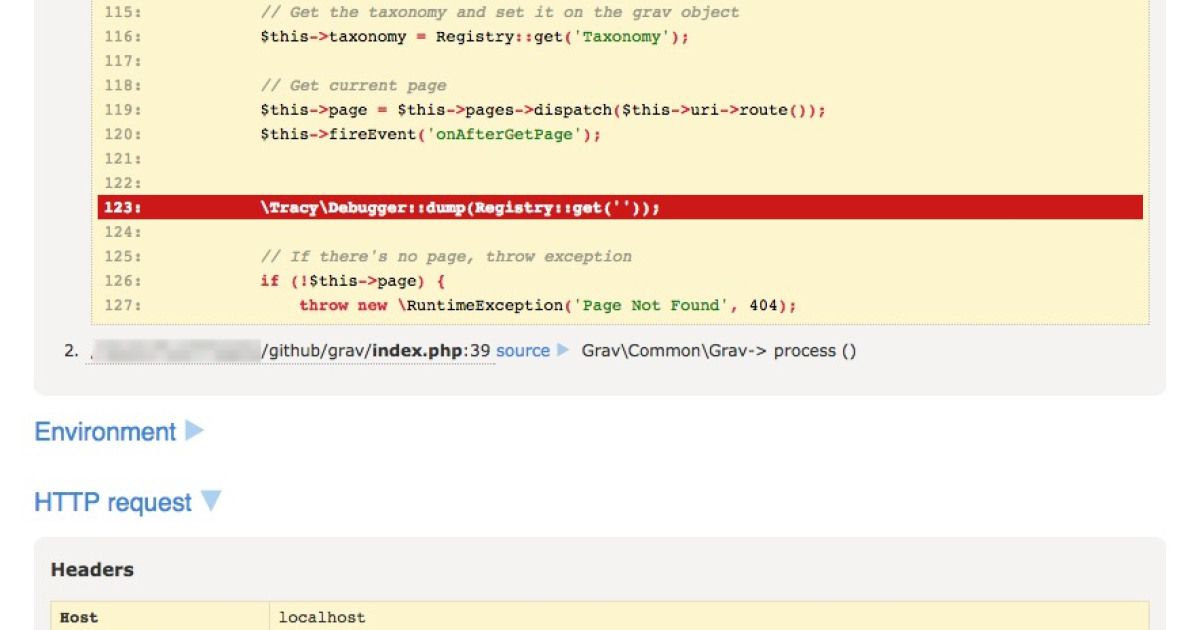Viewport: 1200px width, 630px height.
Task: Click the Headers table title
Action: point(92,570)
